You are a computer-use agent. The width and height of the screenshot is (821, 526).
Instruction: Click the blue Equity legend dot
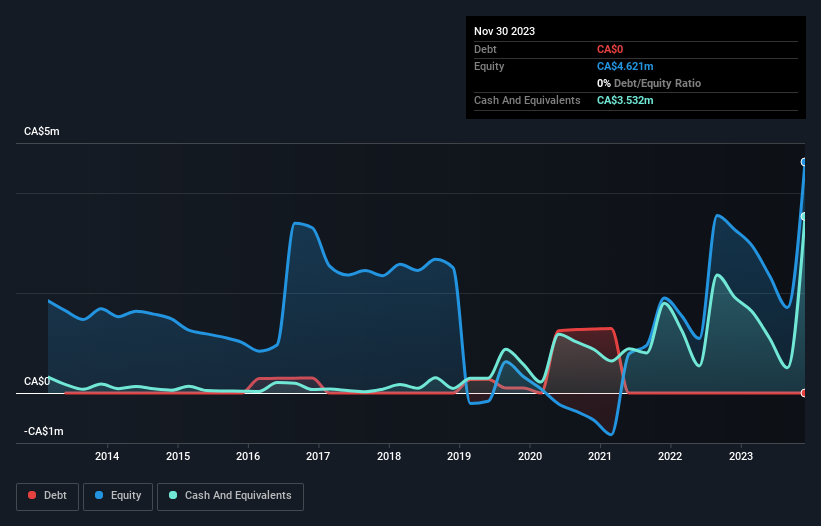[99, 495]
